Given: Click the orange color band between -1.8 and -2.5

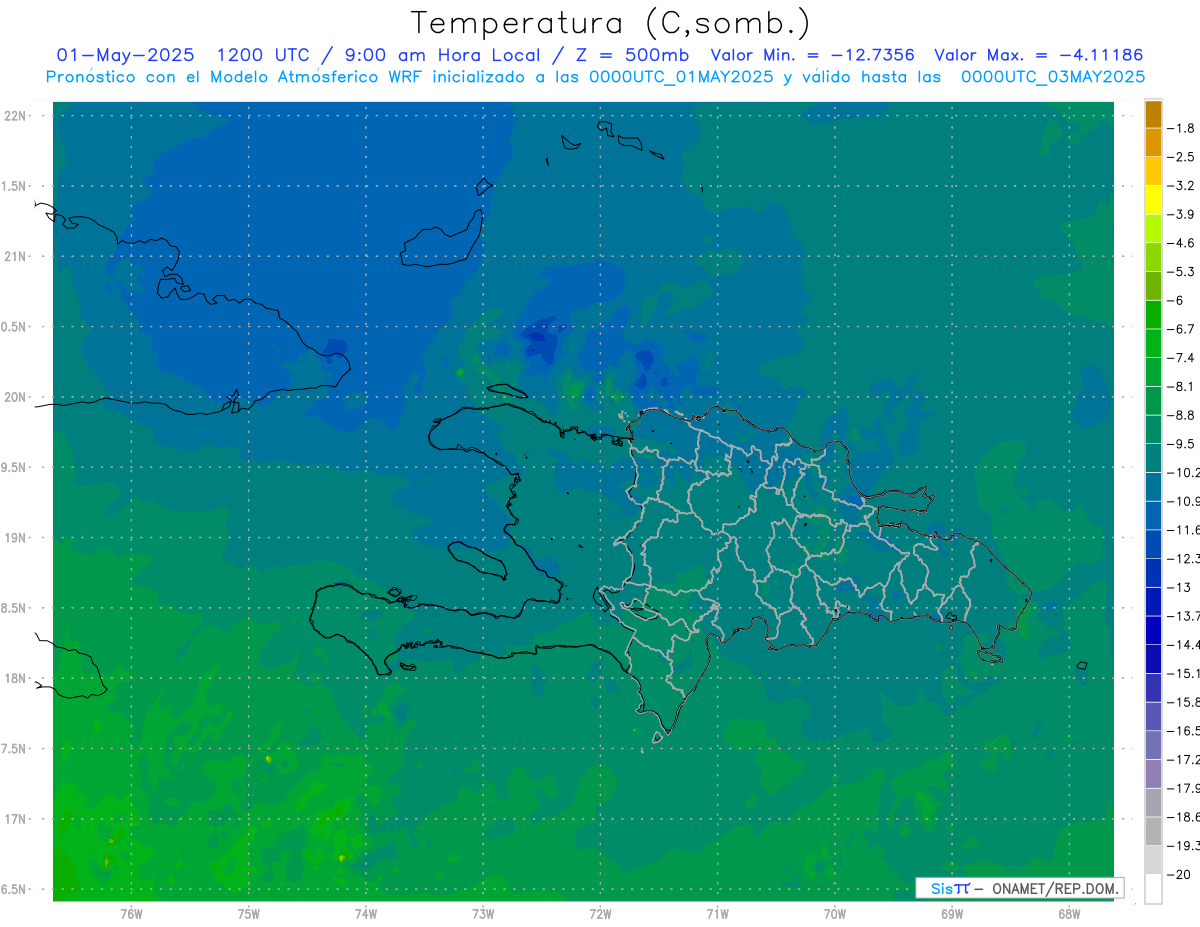Looking at the screenshot, I should [1153, 142].
